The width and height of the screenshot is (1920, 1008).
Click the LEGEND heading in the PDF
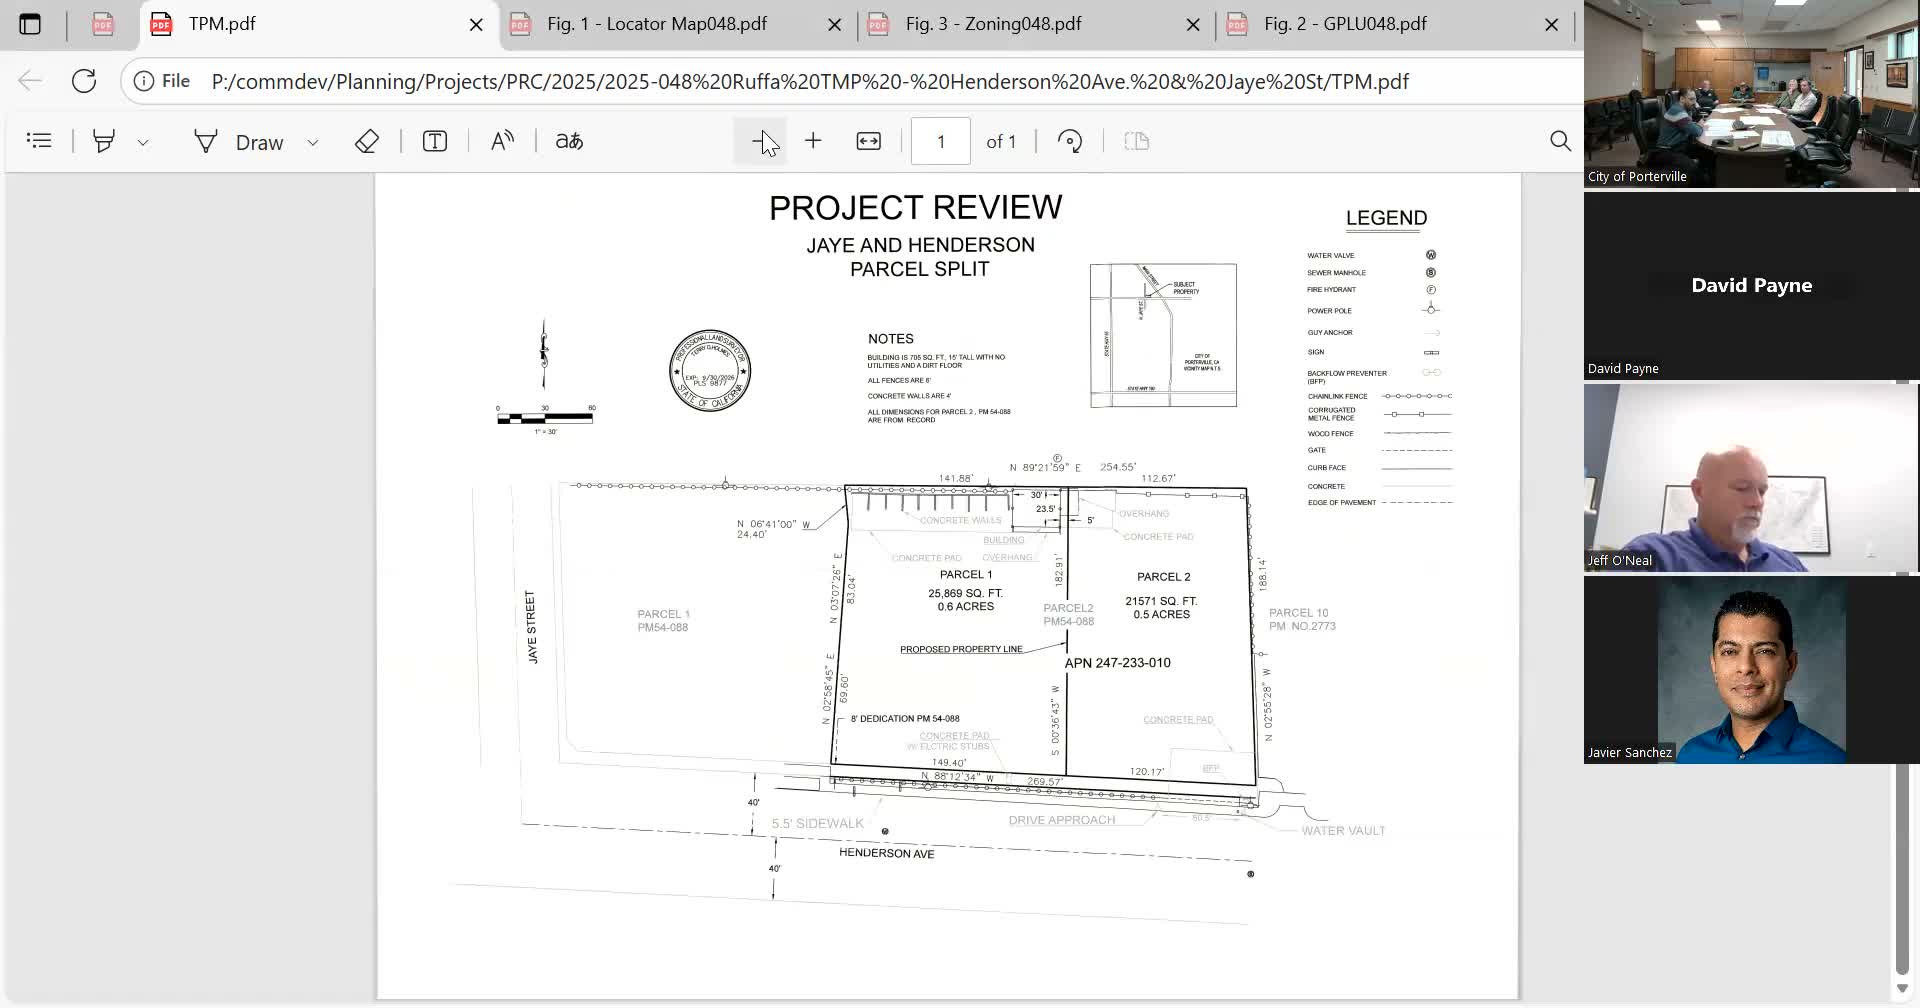pyautogui.click(x=1386, y=218)
